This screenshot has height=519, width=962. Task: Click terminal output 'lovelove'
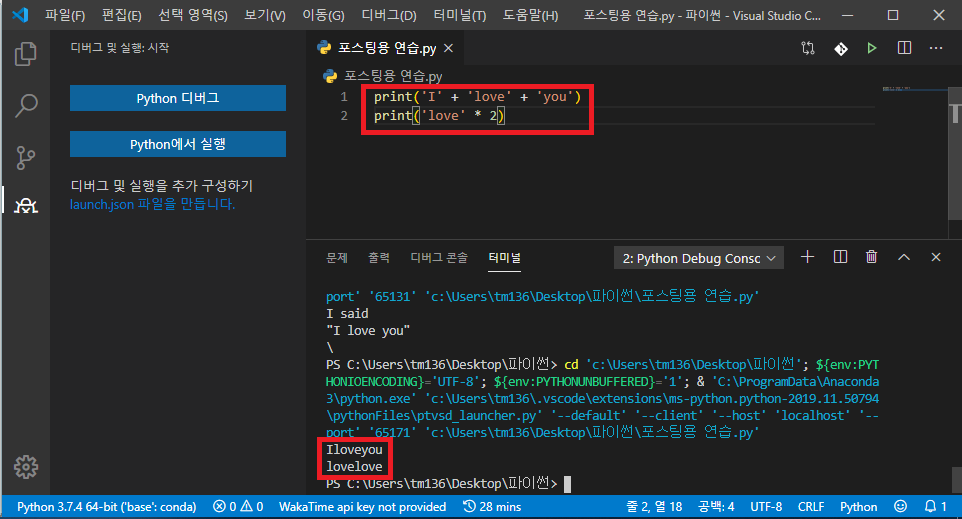click(x=354, y=467)
